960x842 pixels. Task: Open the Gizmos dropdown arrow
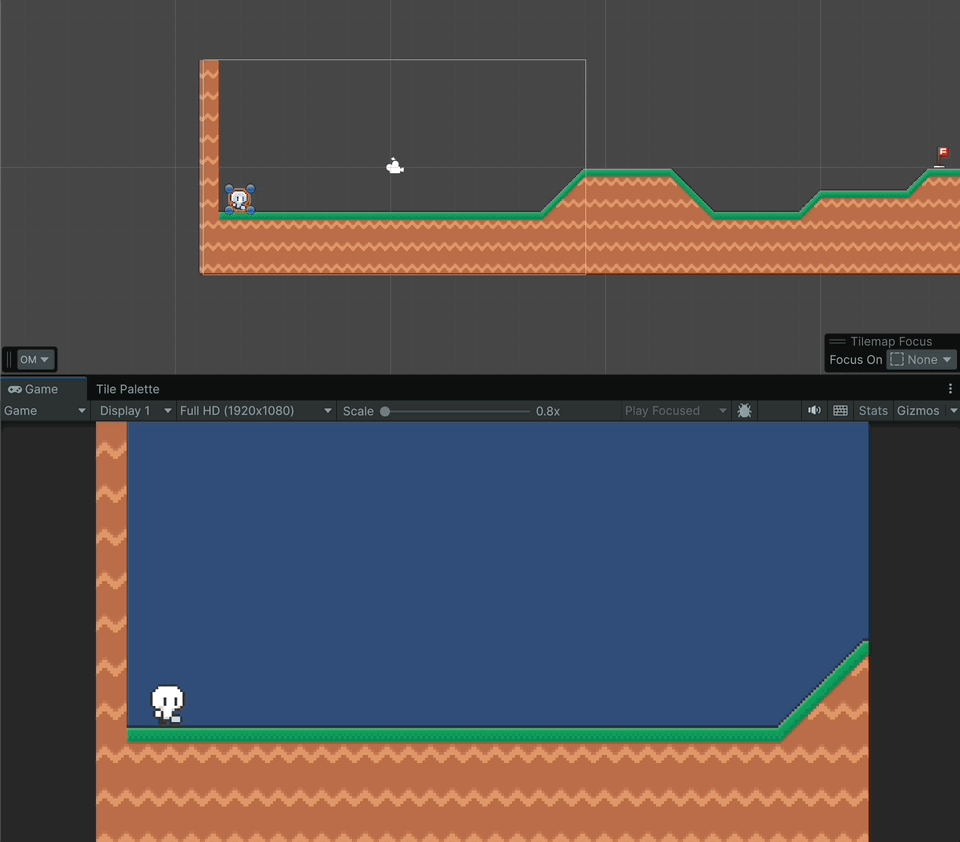953,411
